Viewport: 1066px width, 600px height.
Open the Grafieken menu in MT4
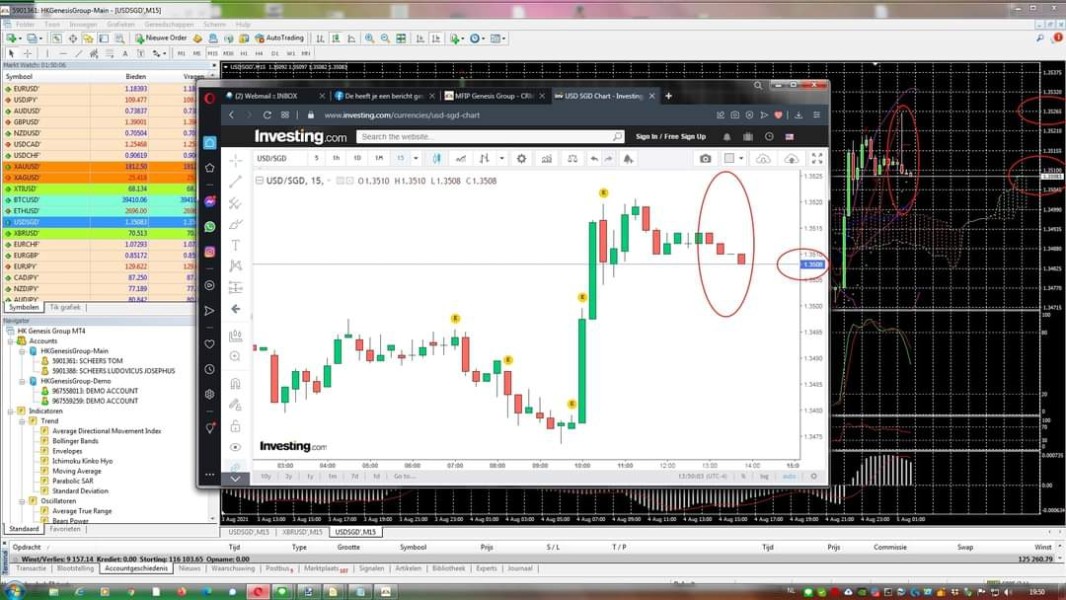120,24
